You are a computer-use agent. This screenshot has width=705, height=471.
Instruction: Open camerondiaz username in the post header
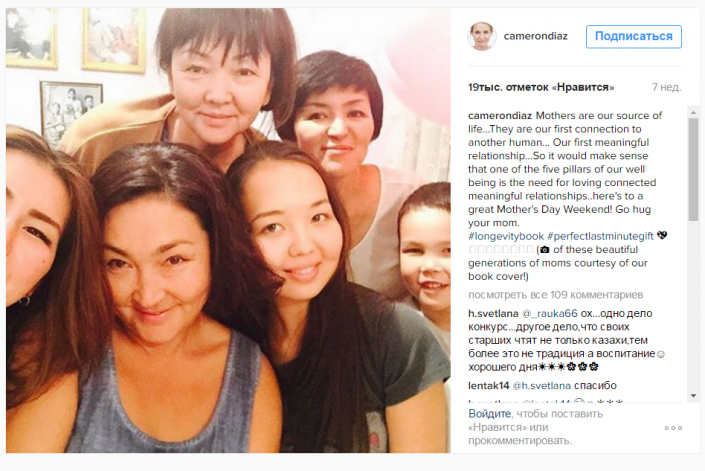[535, 36]
